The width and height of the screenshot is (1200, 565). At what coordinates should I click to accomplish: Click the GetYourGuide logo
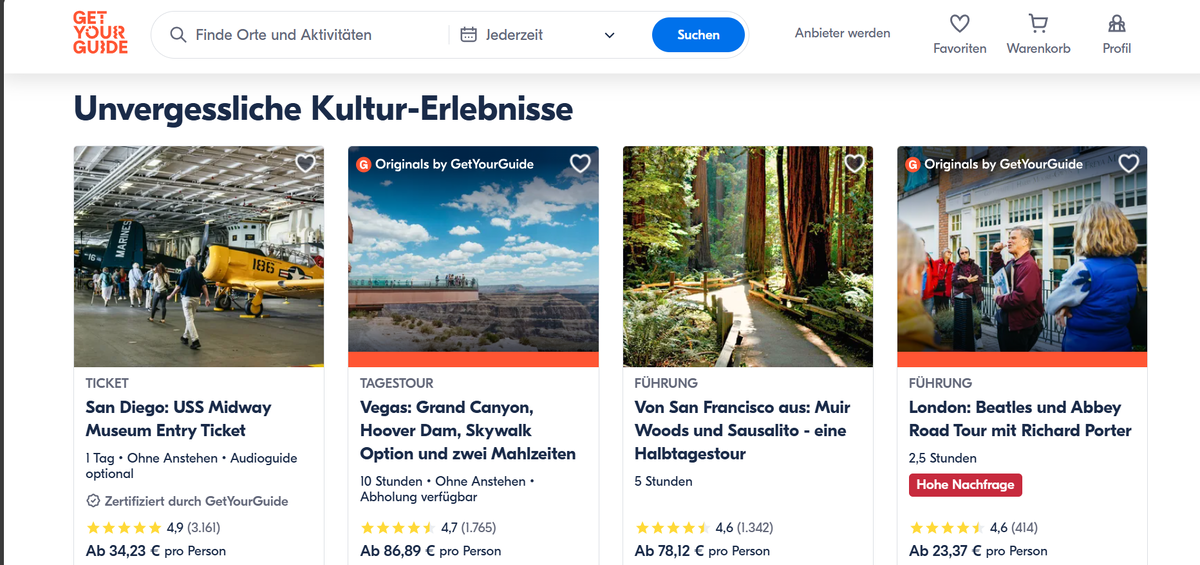[100, 33]
